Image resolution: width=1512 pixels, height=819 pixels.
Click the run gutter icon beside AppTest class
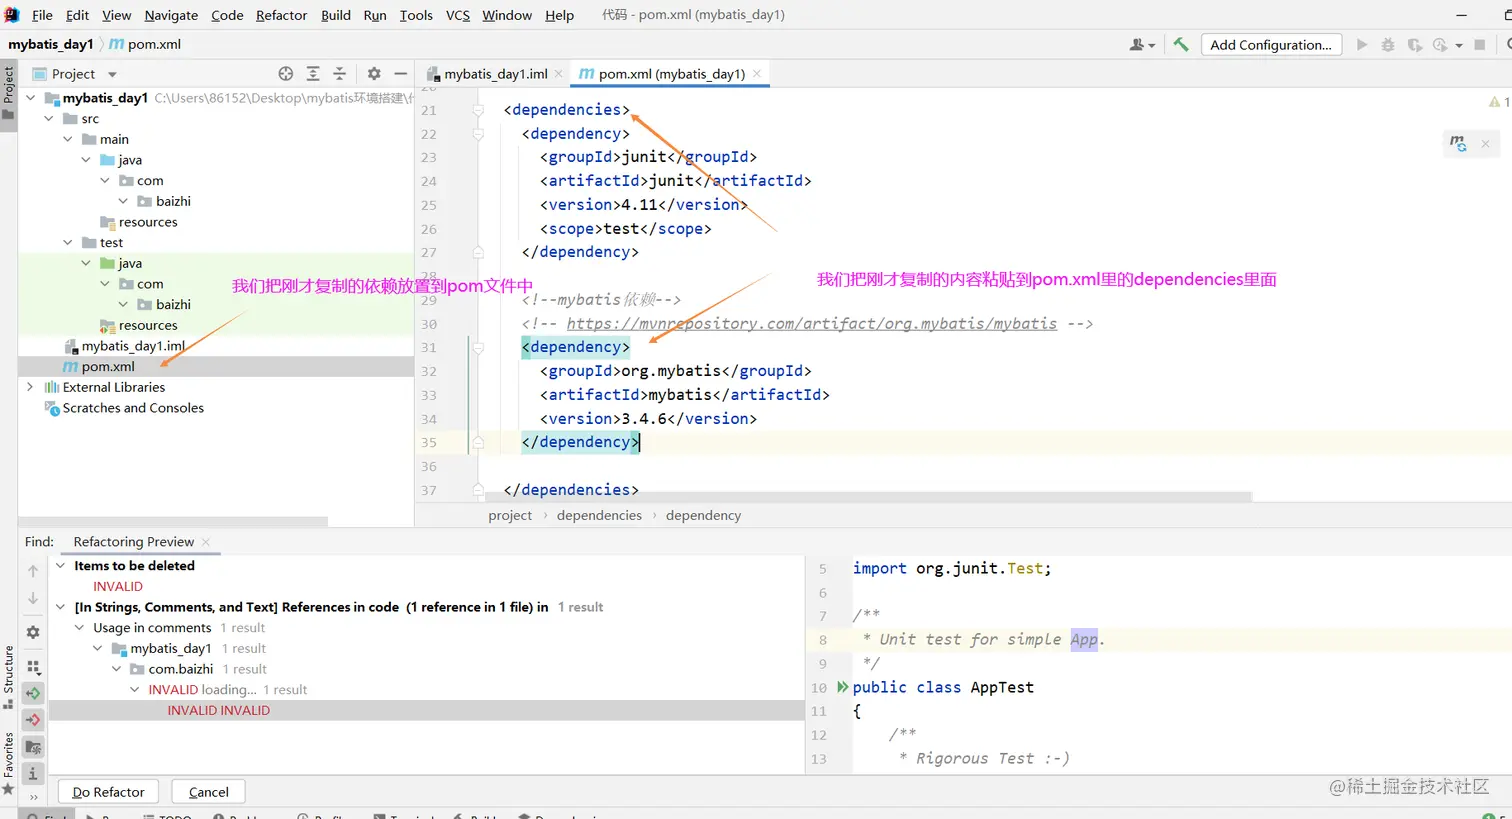pos(842,687)
